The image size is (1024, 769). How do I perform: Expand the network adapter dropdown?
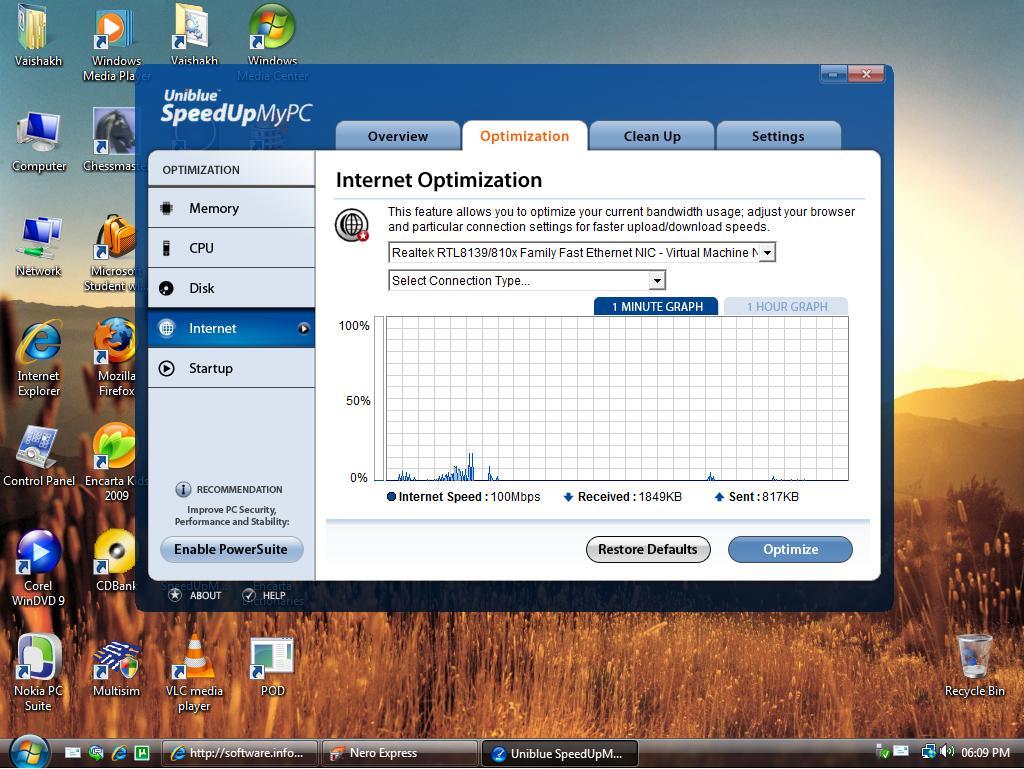[x=767, y=253]
